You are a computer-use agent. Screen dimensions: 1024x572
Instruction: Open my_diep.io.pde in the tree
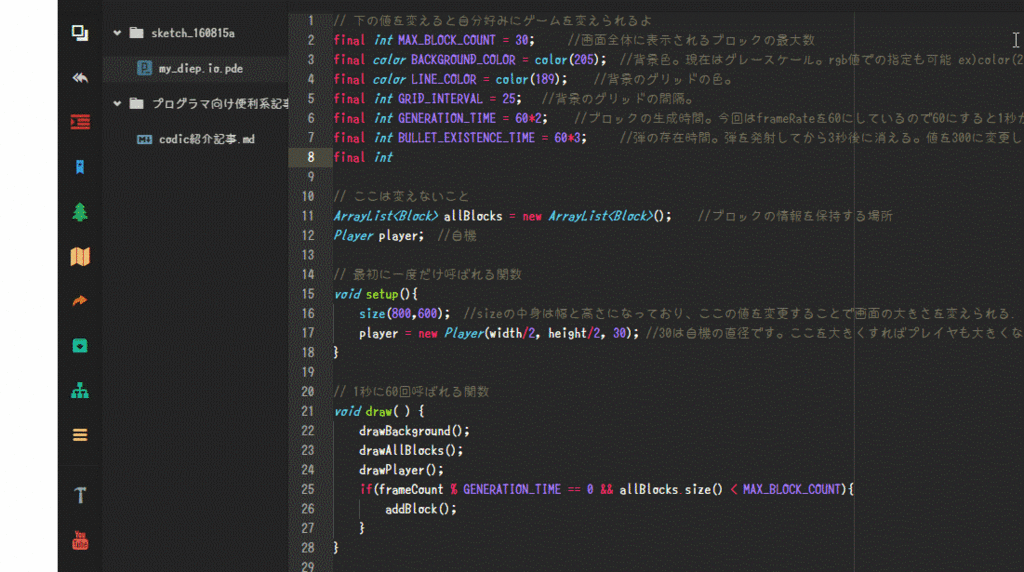(200, 68)
